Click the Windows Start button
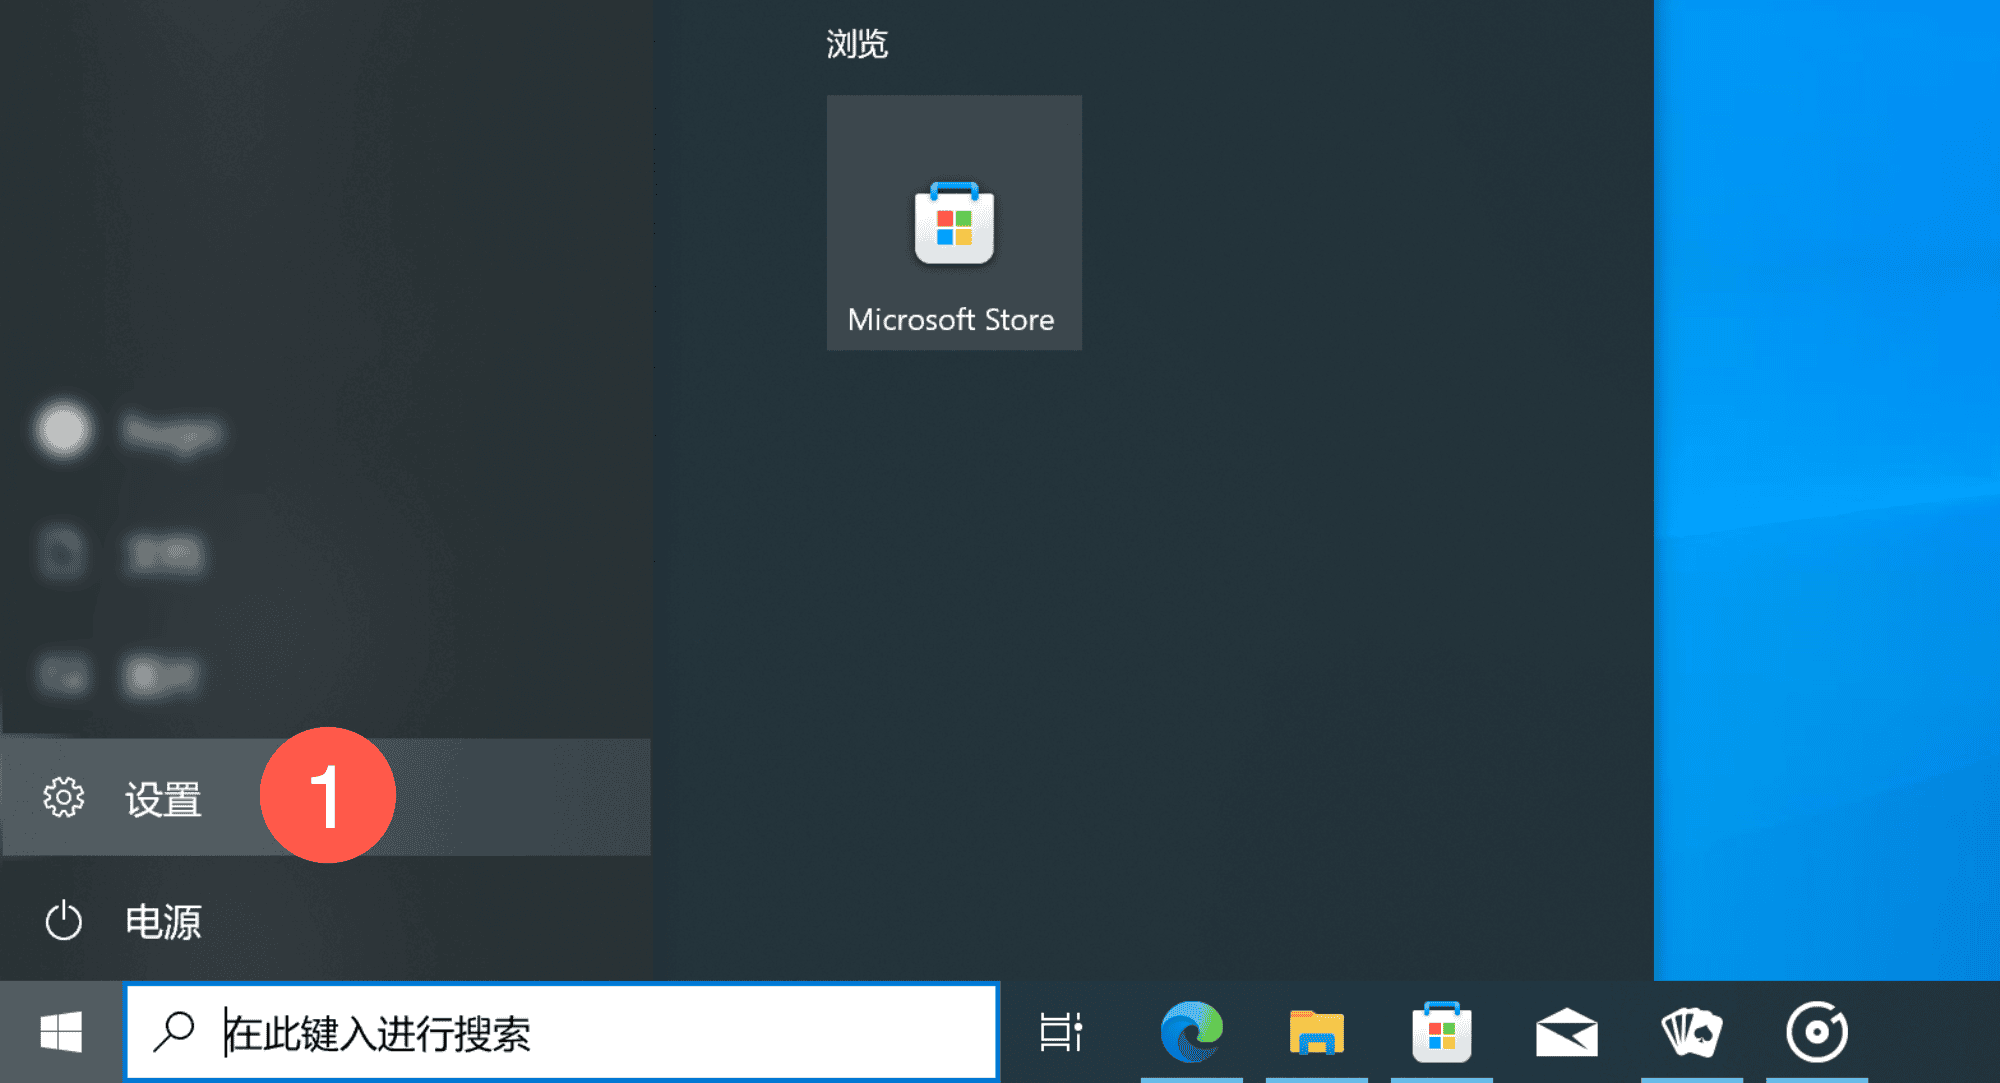The image size is (2000, 1083). pyautogui.click(x=60, y=1032)
